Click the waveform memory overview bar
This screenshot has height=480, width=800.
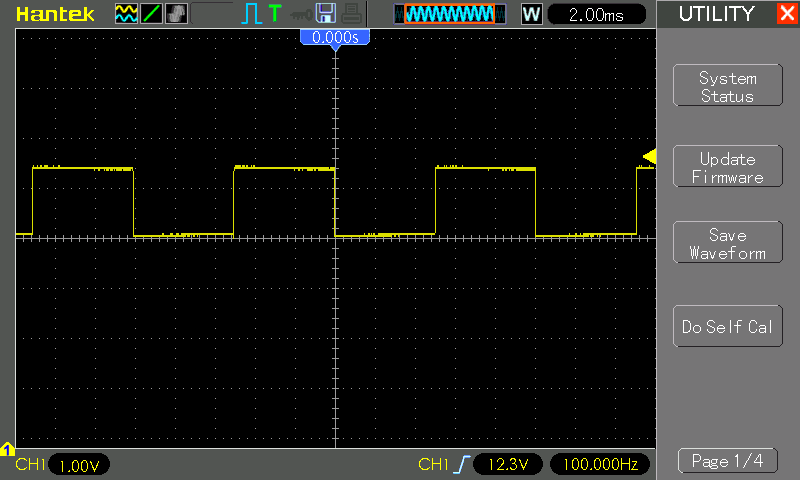[x=450, y=14]
